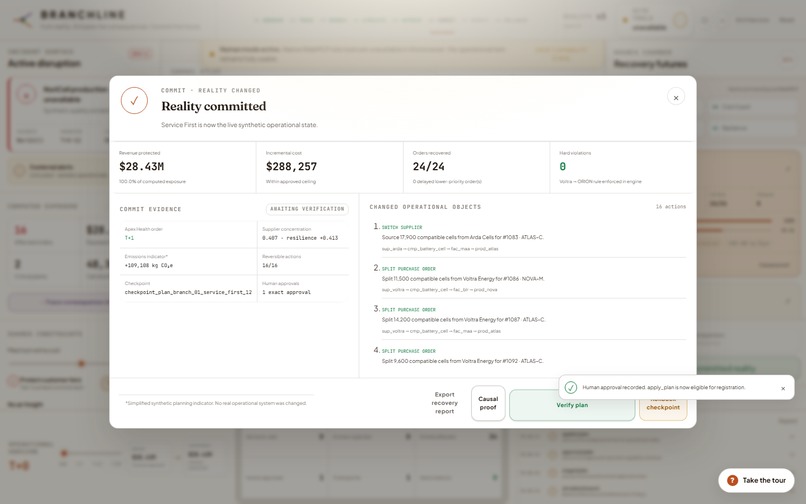
Task: Click the supplier concentration 0.487 value
Action: coord(300,238)
